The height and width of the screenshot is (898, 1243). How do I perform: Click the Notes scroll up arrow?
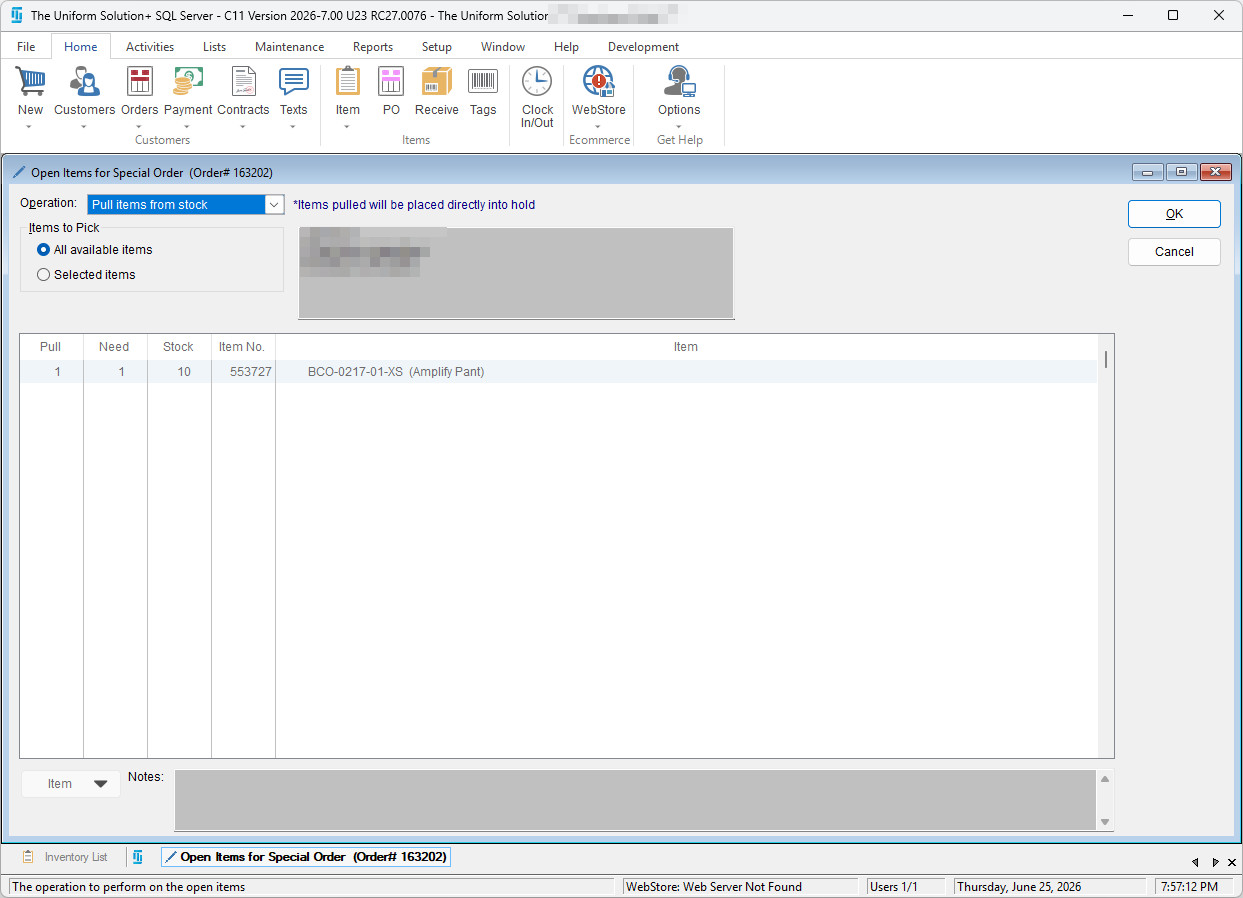click(1105, 779)
